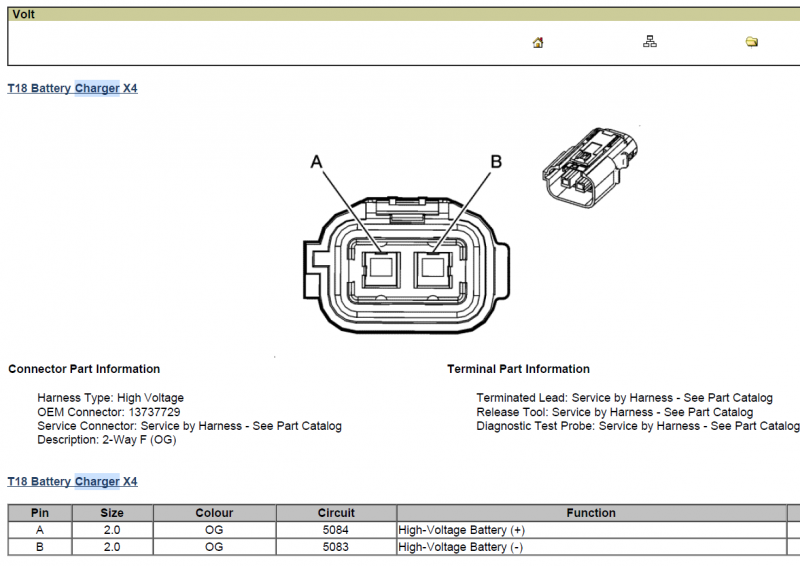The image size is (800, 566).
Task: Click the home icon in the header
Action: tap(538, 42)
